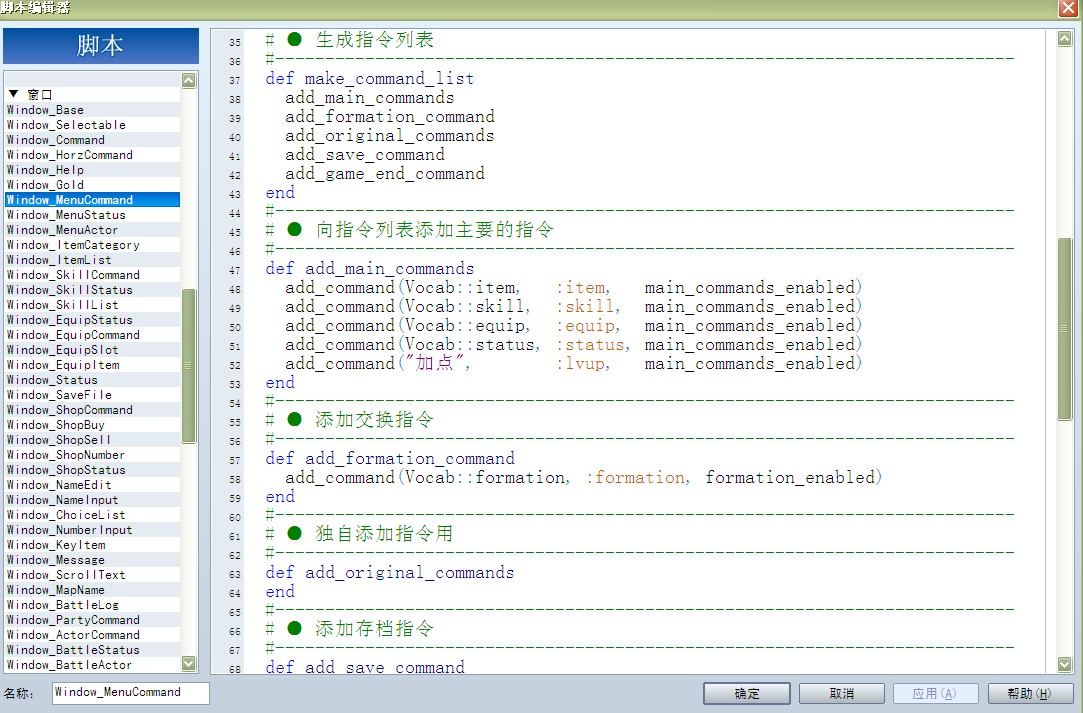1083x713 pixels.
Task: Select Window_Command script
Action: pyautogui.click(x=93, y=140)
